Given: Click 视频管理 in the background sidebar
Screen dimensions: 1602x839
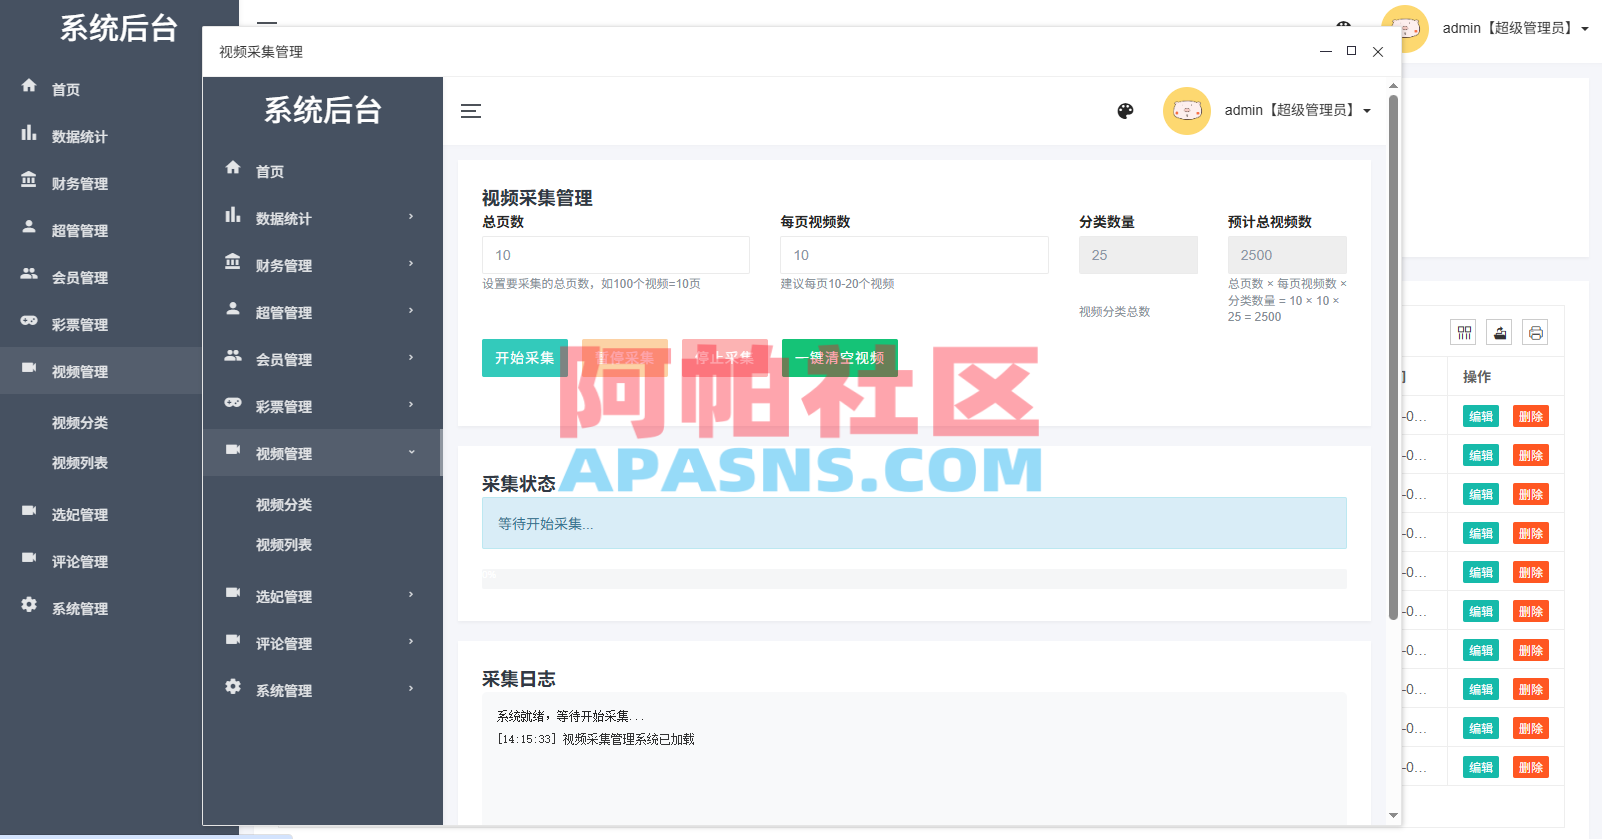Looking at the screenshot, I should click(80, 372).
